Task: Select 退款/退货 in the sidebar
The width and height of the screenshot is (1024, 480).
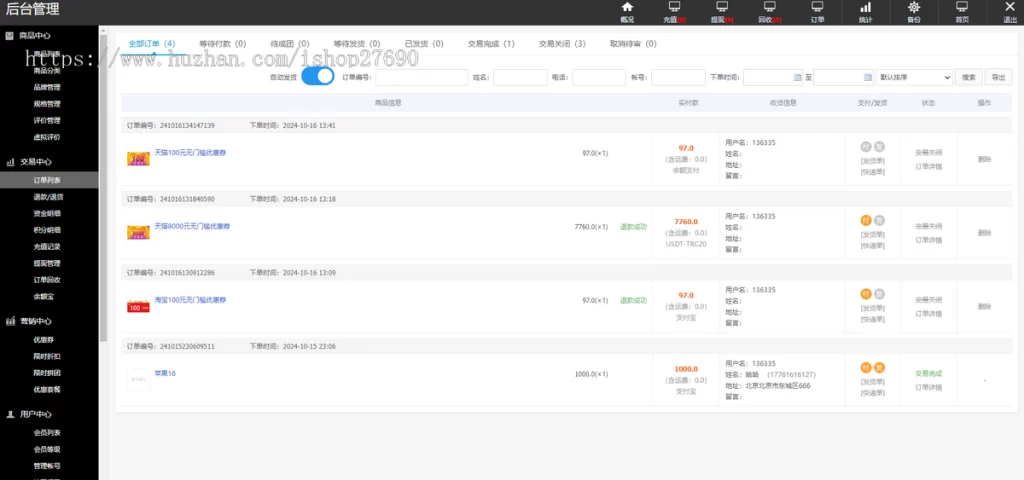Action: [x=48, y=197]
